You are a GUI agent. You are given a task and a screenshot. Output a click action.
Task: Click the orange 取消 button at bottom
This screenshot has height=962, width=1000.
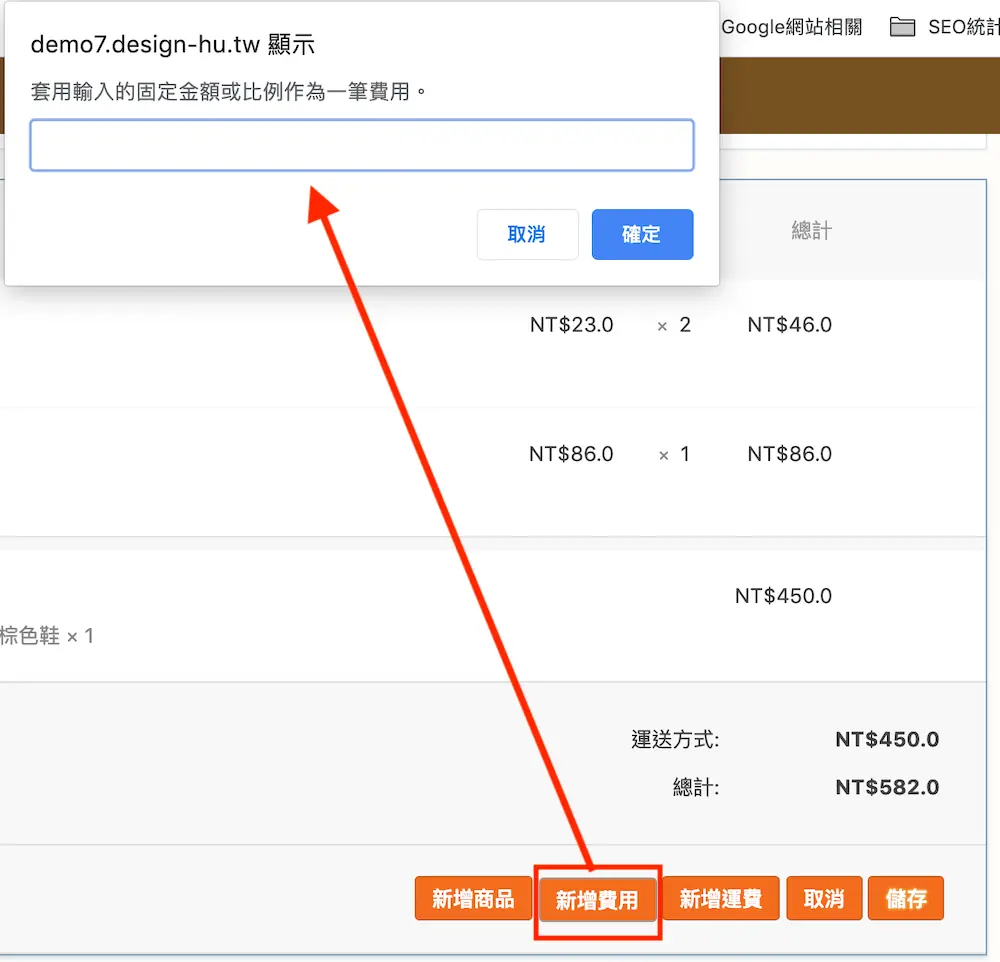[824, 898]
